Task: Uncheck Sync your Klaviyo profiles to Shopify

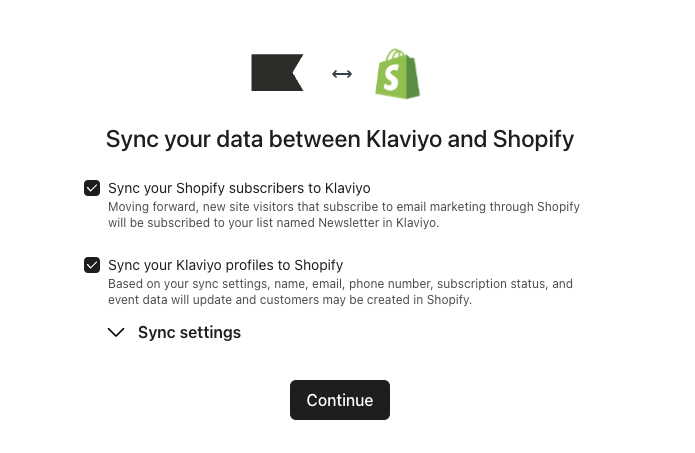Action: click(x=92, y=265)
